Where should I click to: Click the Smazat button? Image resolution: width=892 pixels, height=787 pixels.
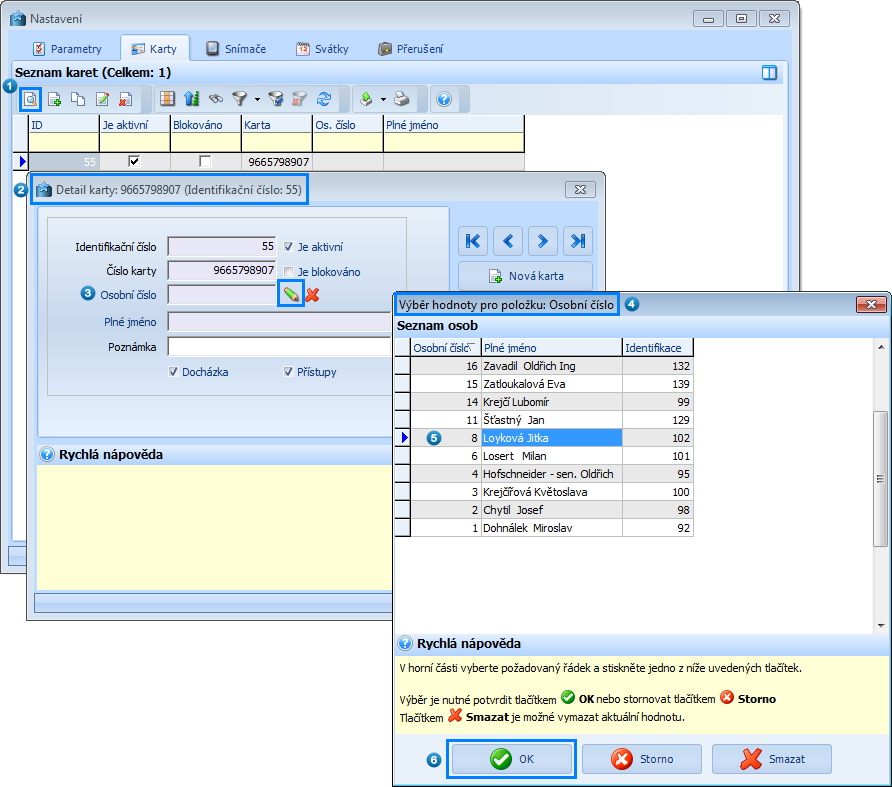tap(772, 759)
